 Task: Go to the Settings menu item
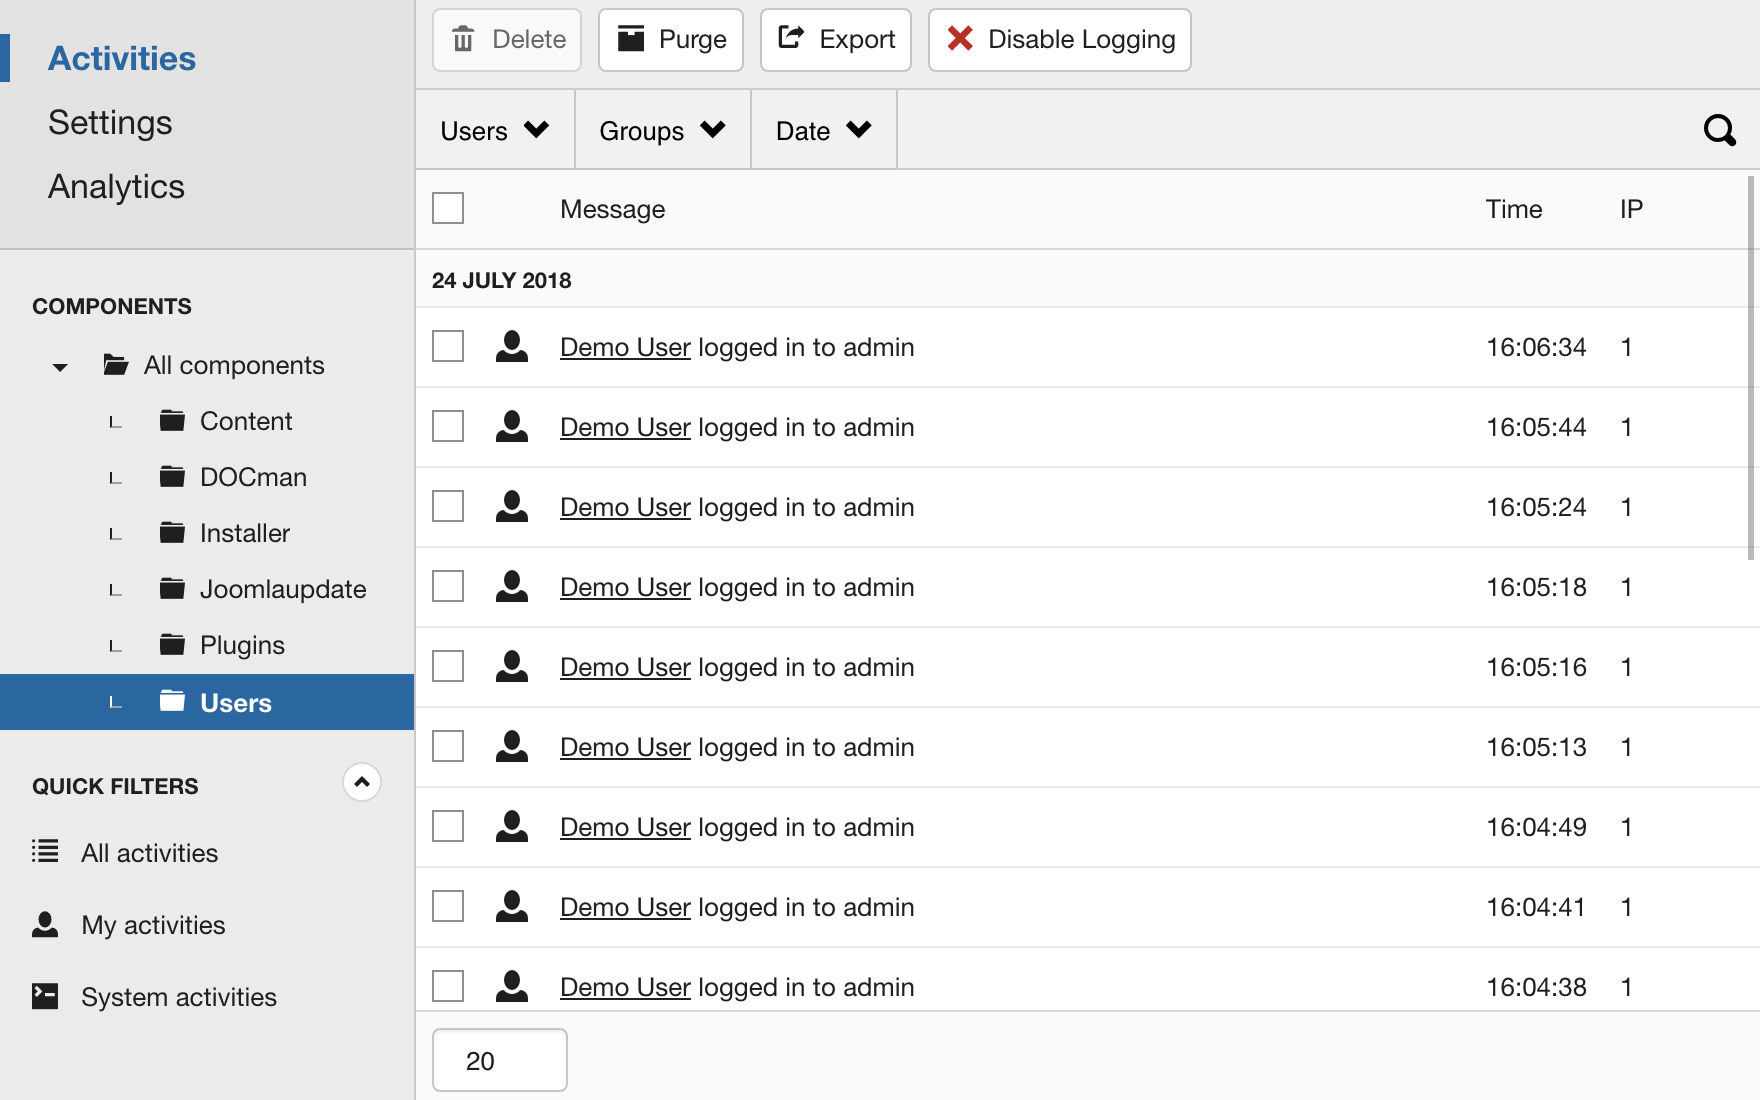[110, 122]
